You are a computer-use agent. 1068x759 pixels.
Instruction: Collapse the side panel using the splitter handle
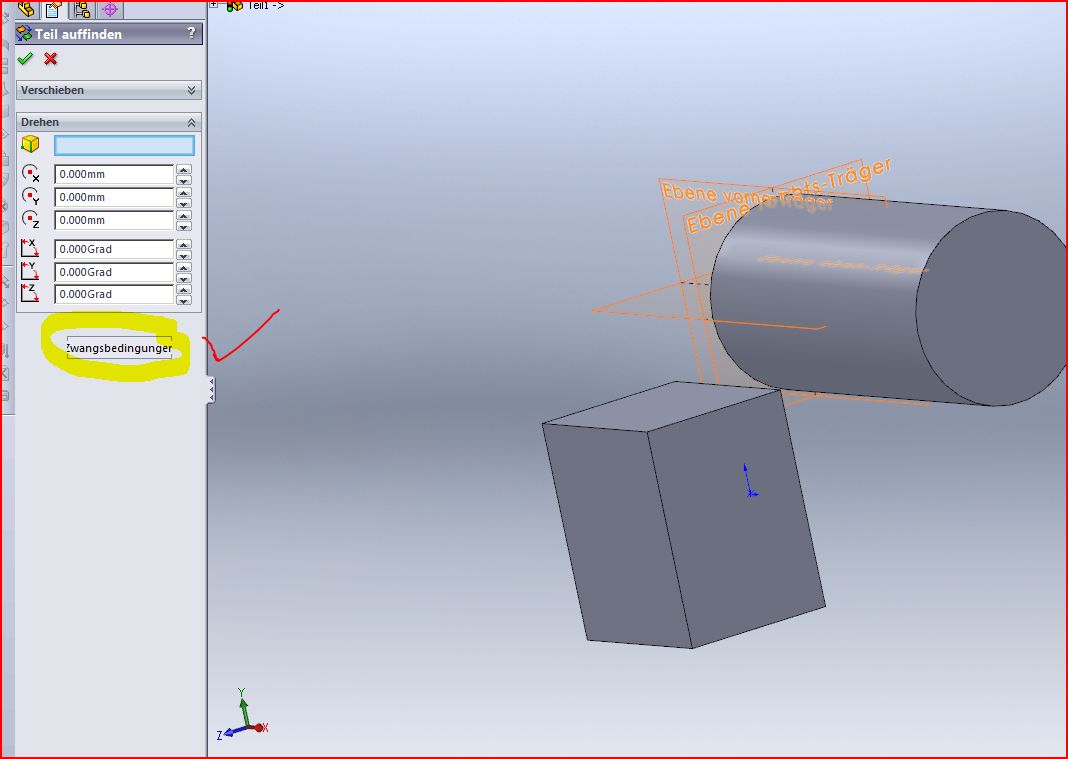[211, 390]
